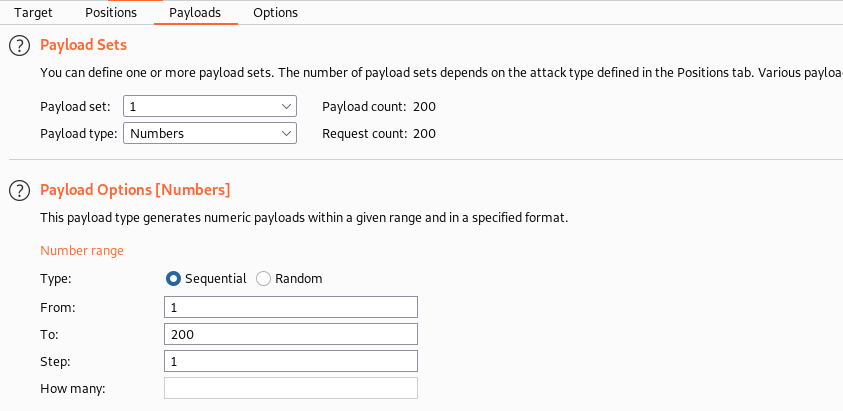Screen dimensions: 843x411
Task: Click the Number range section label
Action: pyautogui.click(x=82, y=251)
